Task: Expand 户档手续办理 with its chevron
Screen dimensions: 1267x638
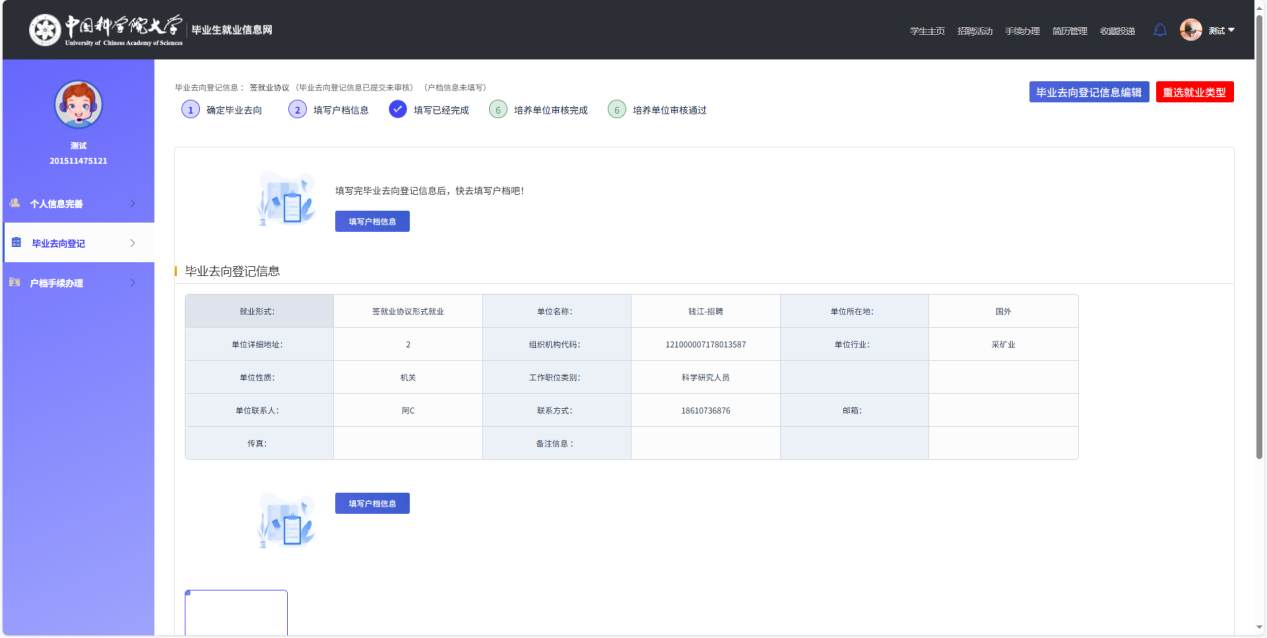Action: (133, 284)
